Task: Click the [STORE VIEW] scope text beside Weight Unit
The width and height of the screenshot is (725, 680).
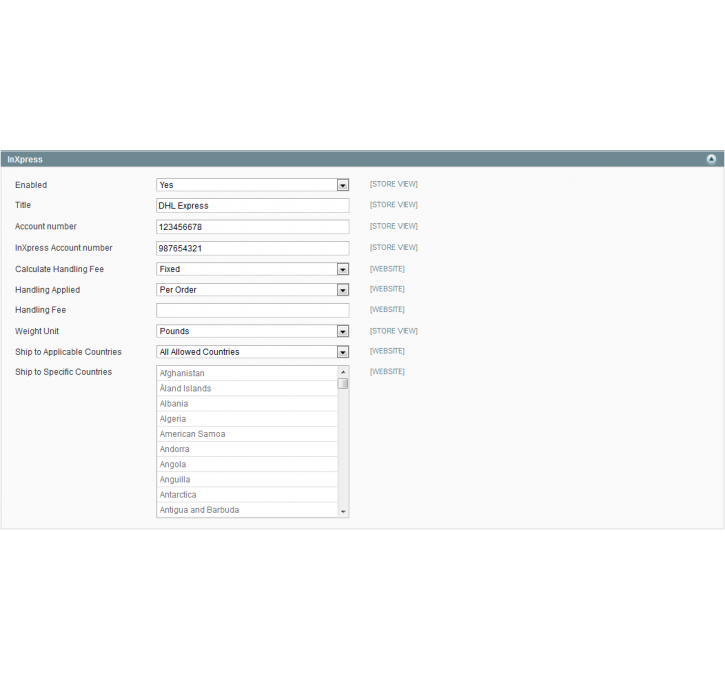Action: tap(393, 331)
